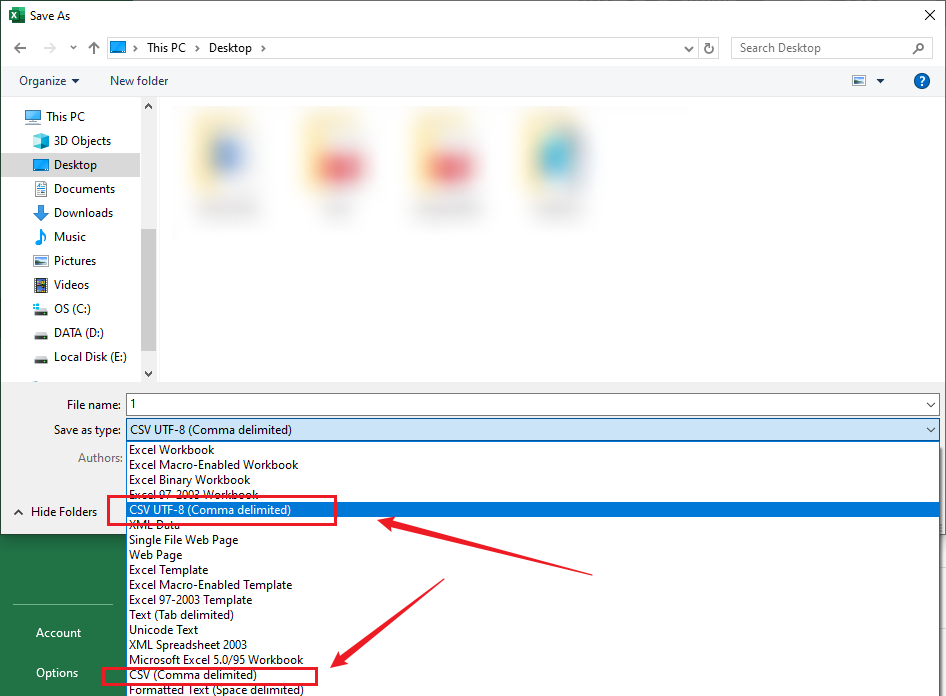
Task: Expand the chevron after Desktop breadcrumb
Action: (x=263, y=48)
